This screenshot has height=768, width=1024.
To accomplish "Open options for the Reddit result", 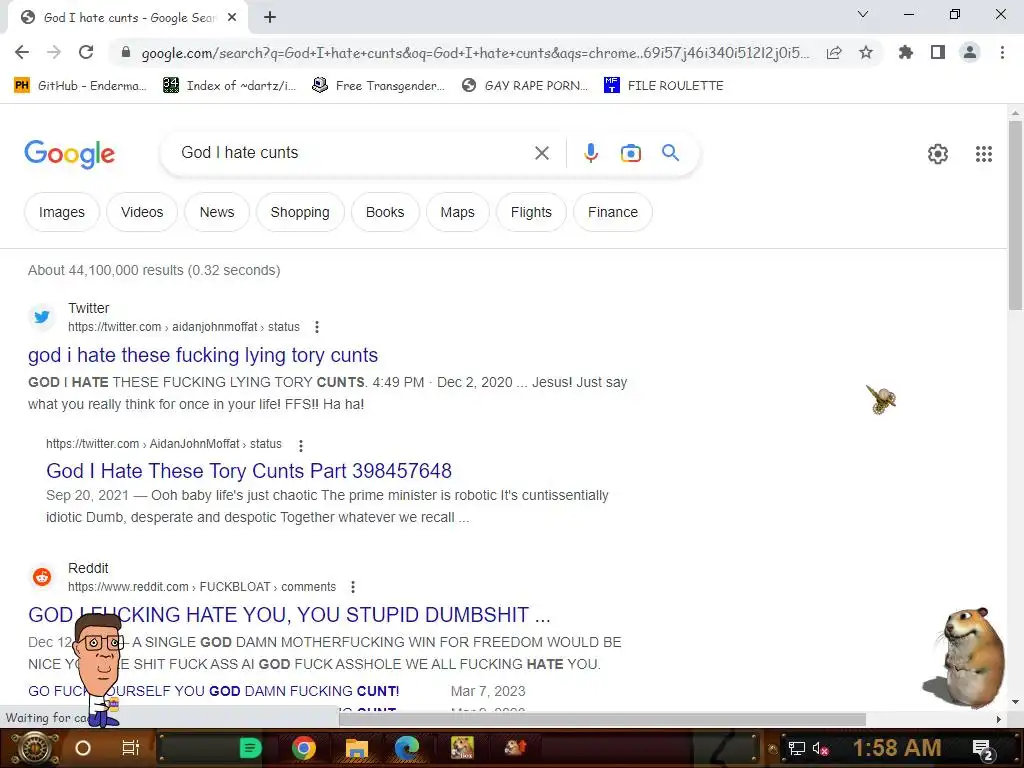I will 353,587.
